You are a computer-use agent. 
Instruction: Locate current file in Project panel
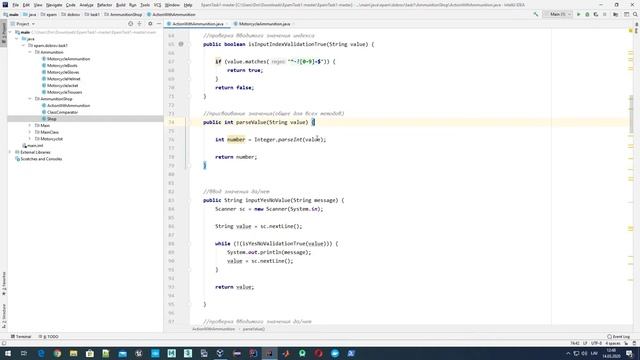coord(131,24)
